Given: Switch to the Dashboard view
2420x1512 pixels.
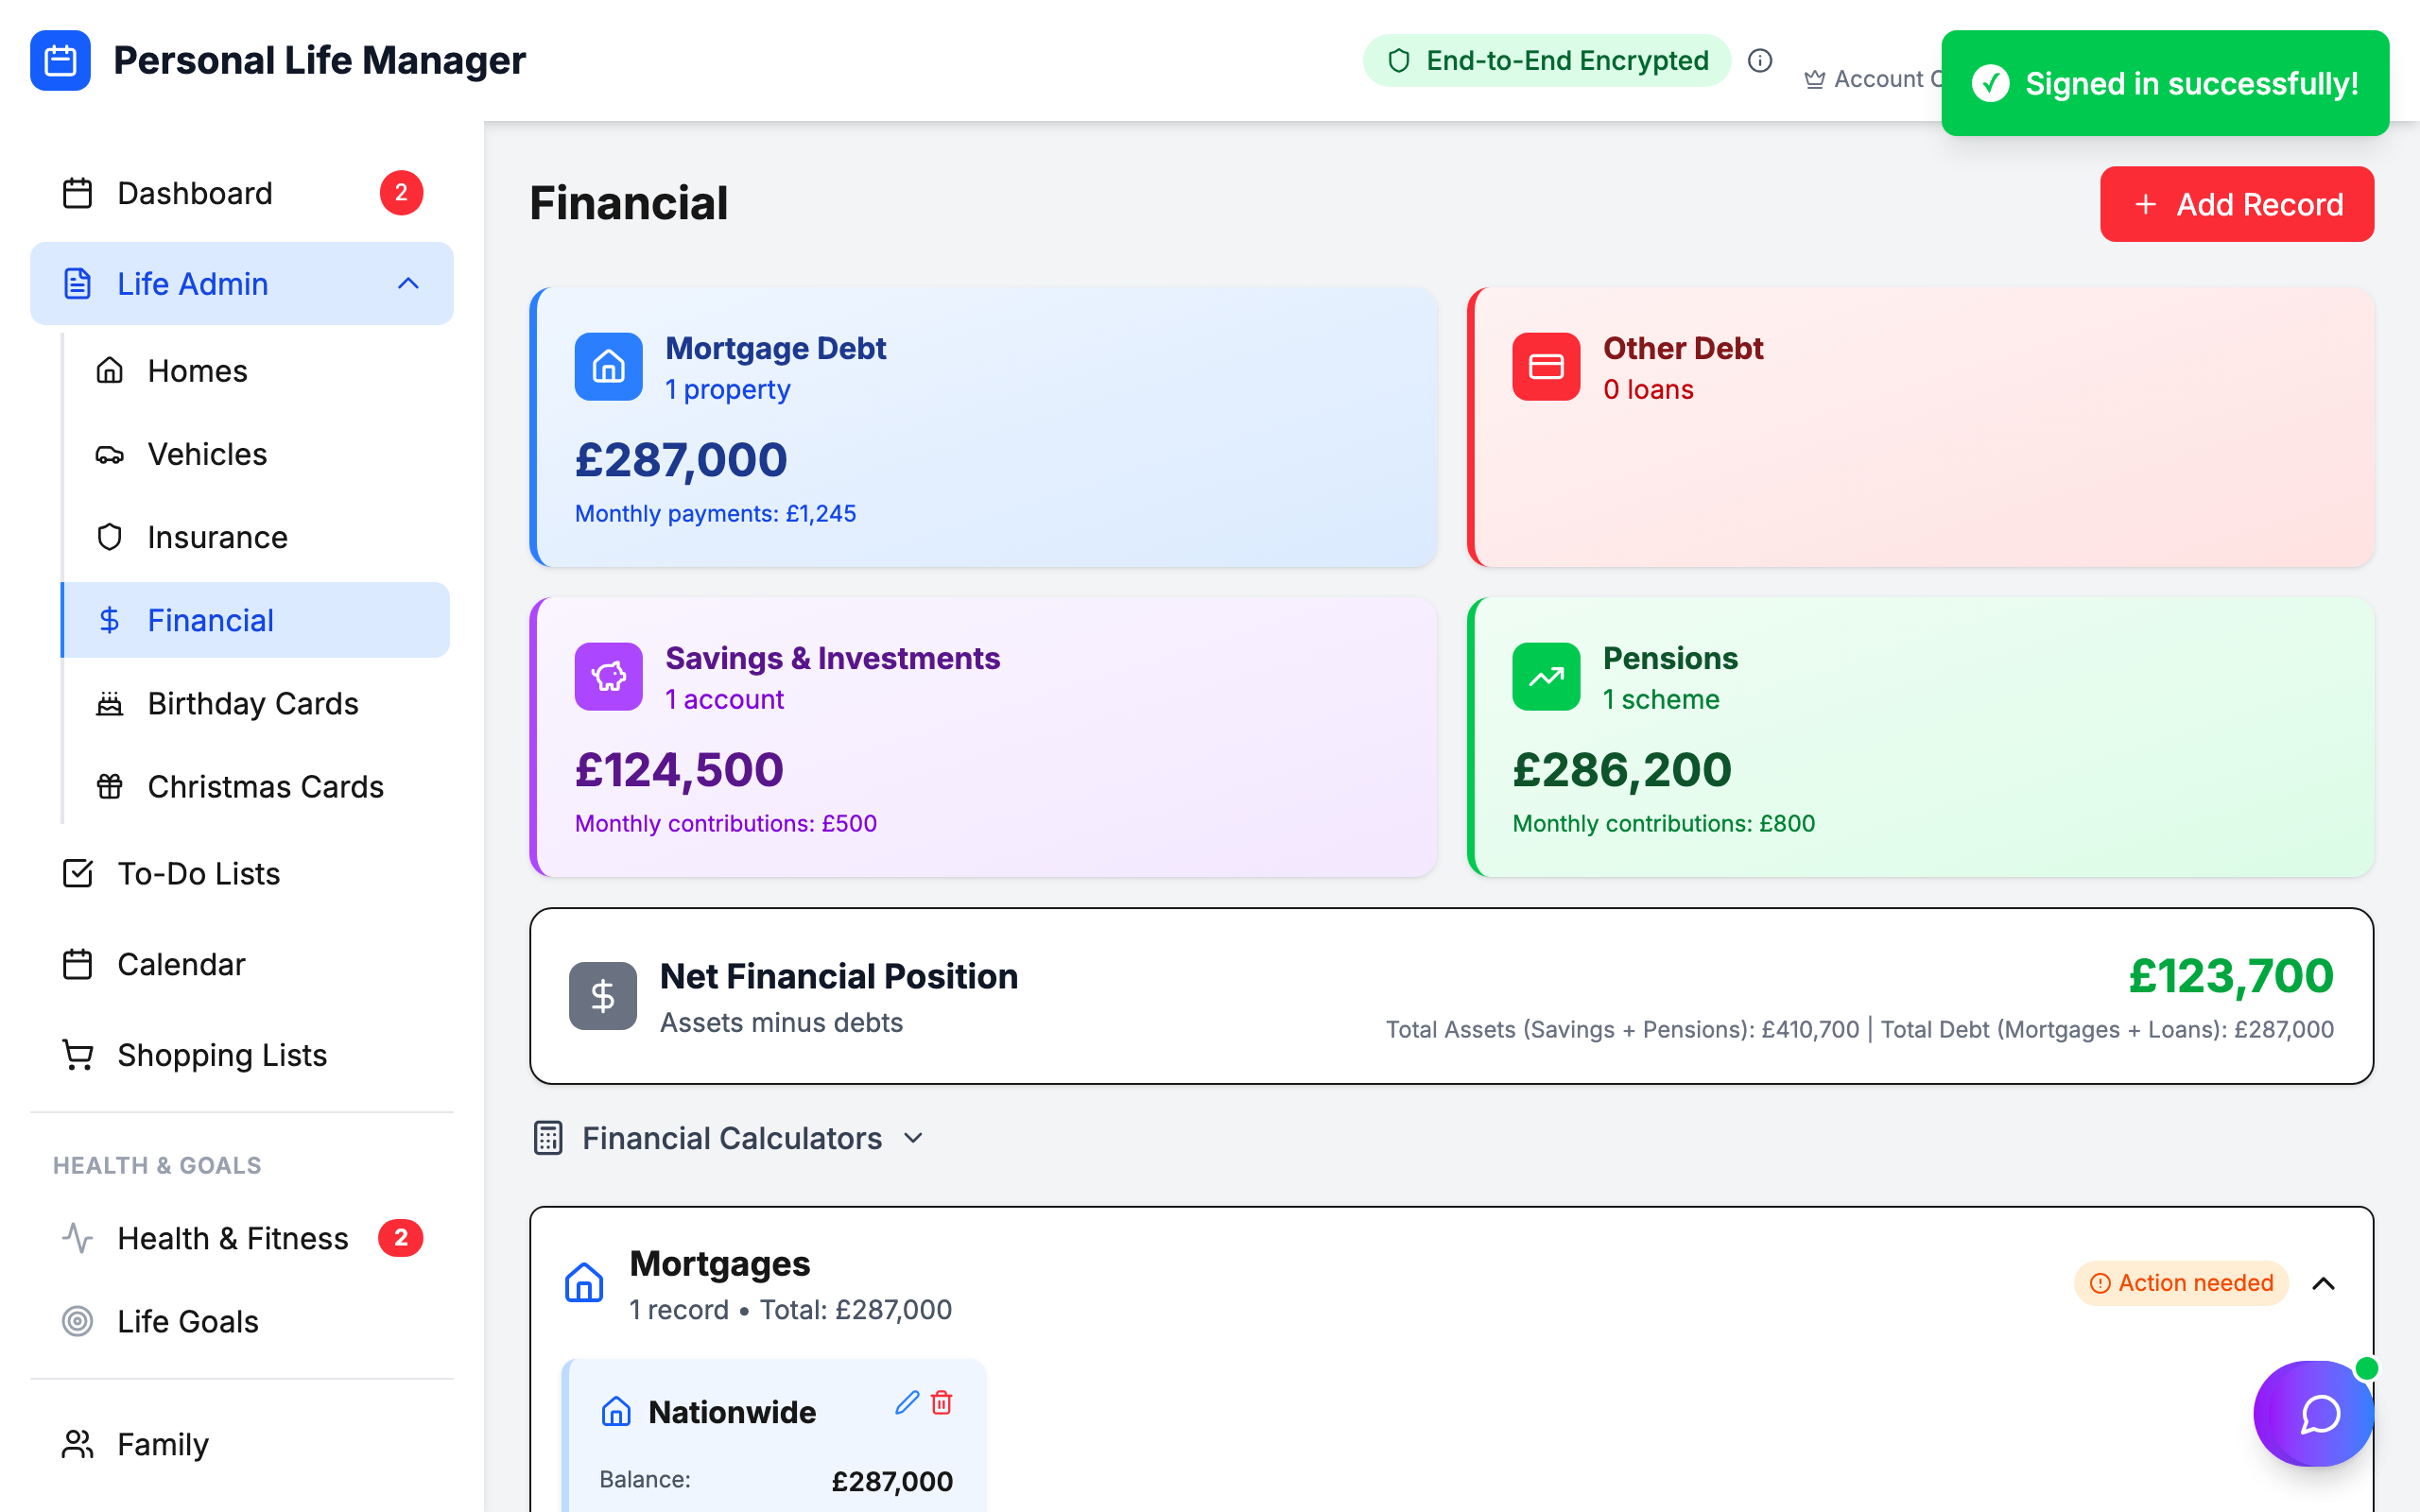Looking at the screenshot, I should [194, 192].
